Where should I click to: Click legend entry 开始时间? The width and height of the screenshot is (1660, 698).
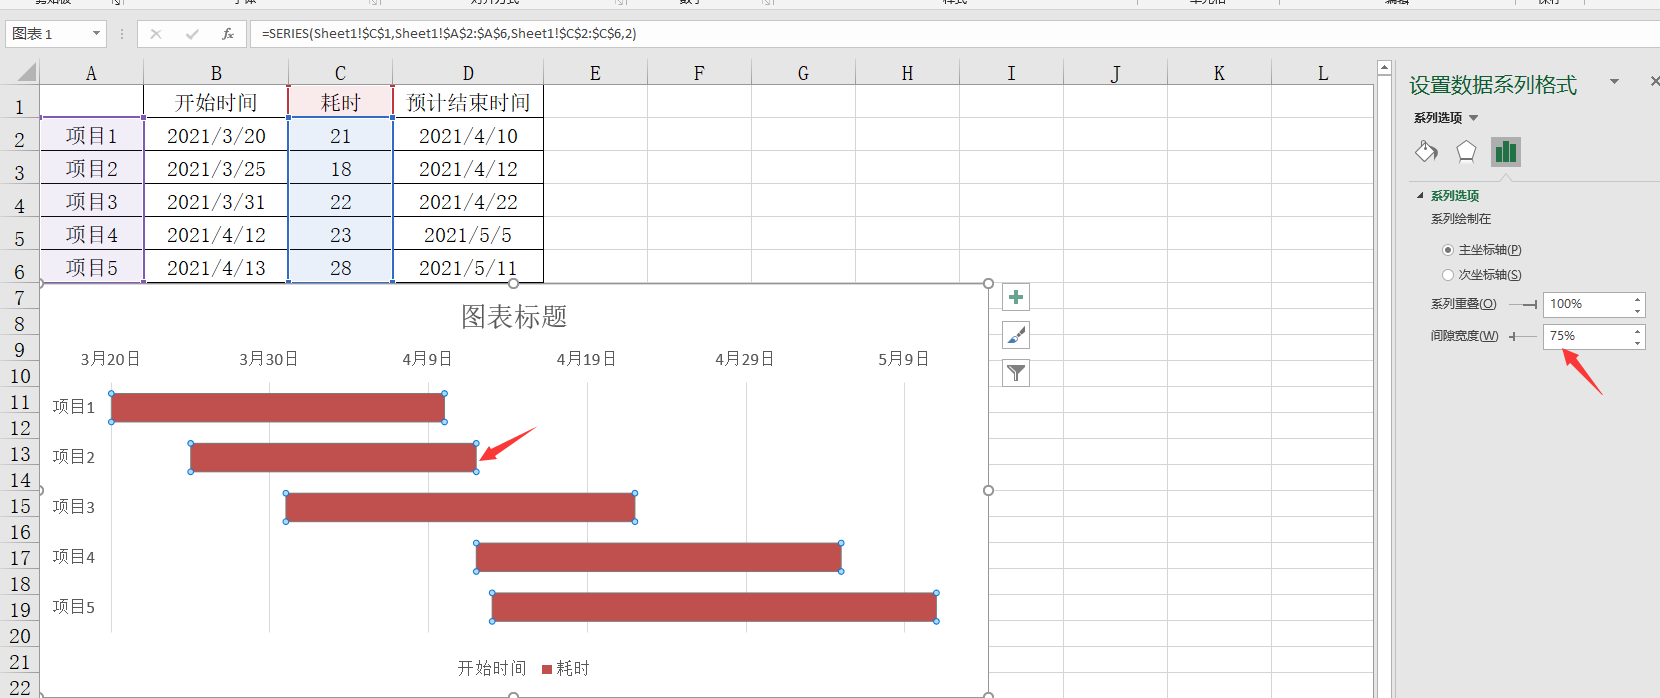point(491,668)
